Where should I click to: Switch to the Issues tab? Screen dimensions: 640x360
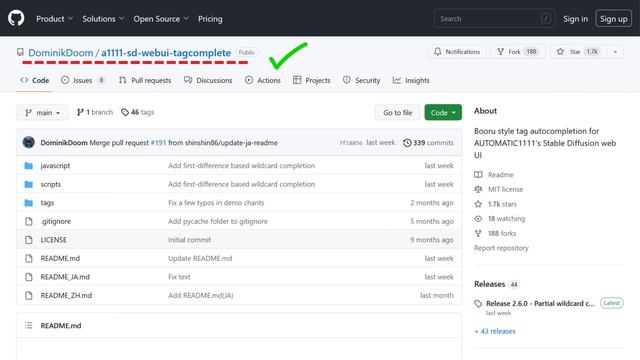tap(83, 80)
